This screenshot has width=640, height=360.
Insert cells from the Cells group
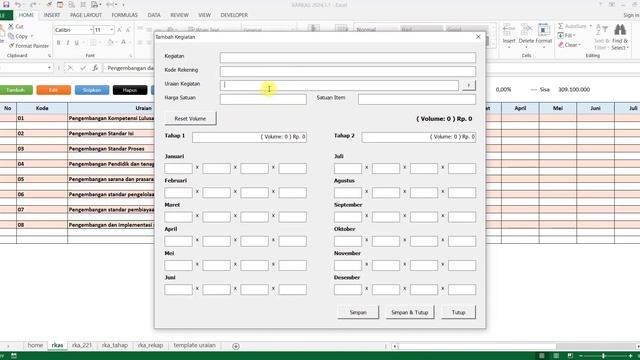click(x=509, y=36)
